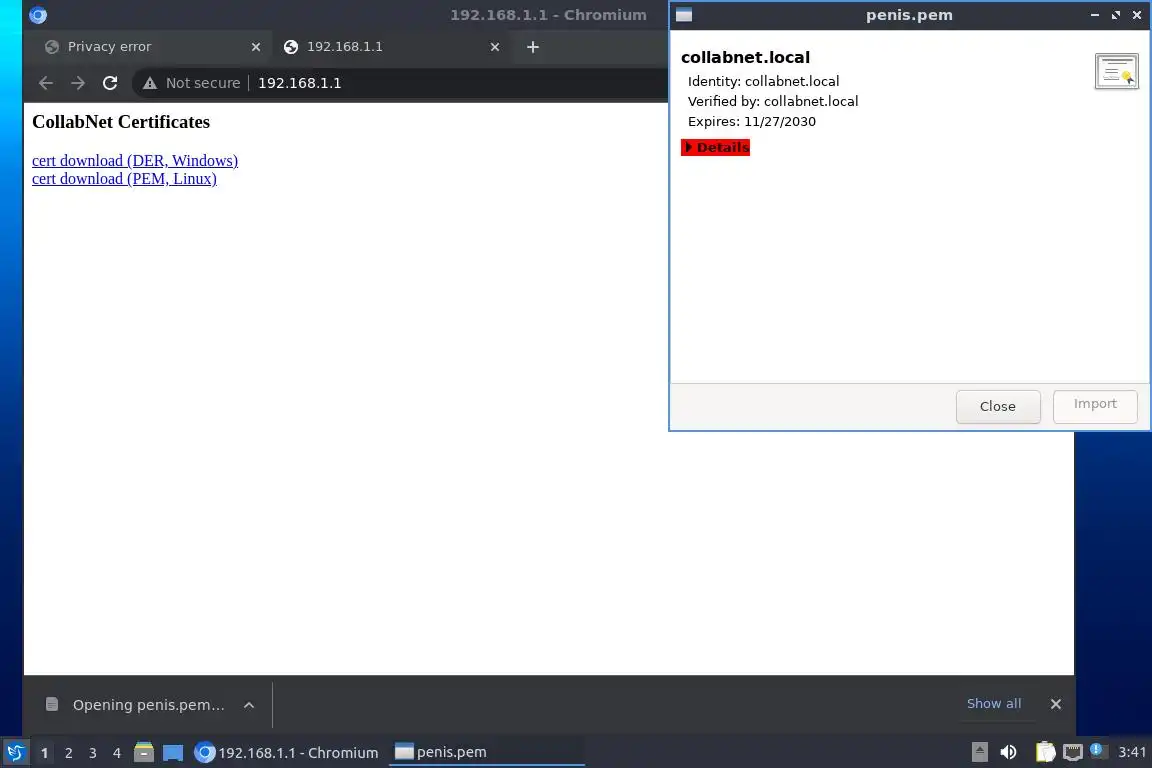
Task: Click the update notifier tray icon
Action: coord(1098,750)
